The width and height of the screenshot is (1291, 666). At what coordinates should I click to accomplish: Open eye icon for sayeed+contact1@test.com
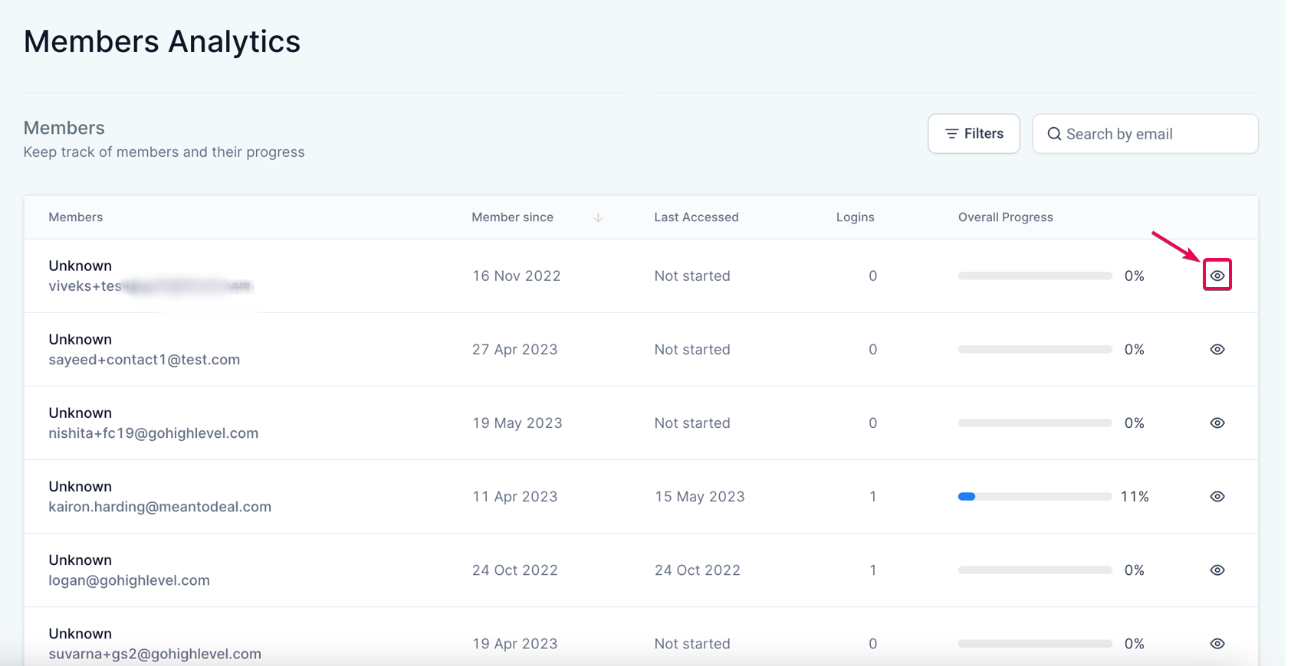tap(1217, 349)
